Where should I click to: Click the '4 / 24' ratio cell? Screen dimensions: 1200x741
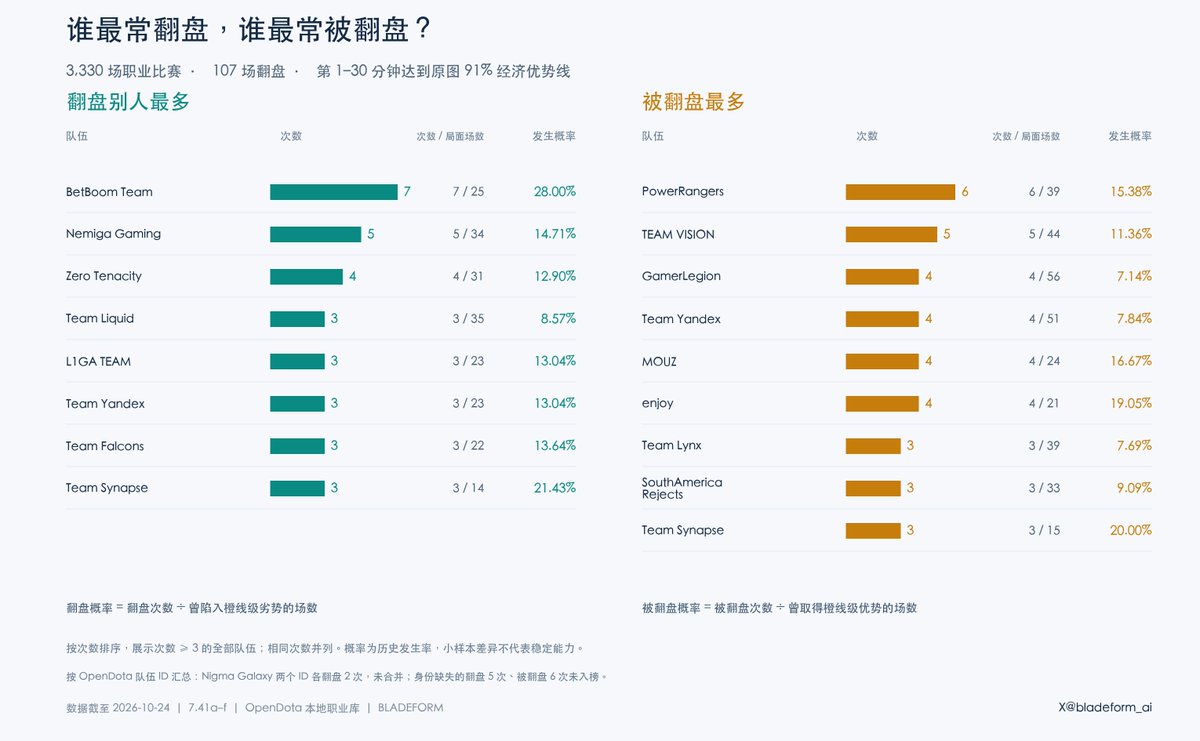point(1044,361)
